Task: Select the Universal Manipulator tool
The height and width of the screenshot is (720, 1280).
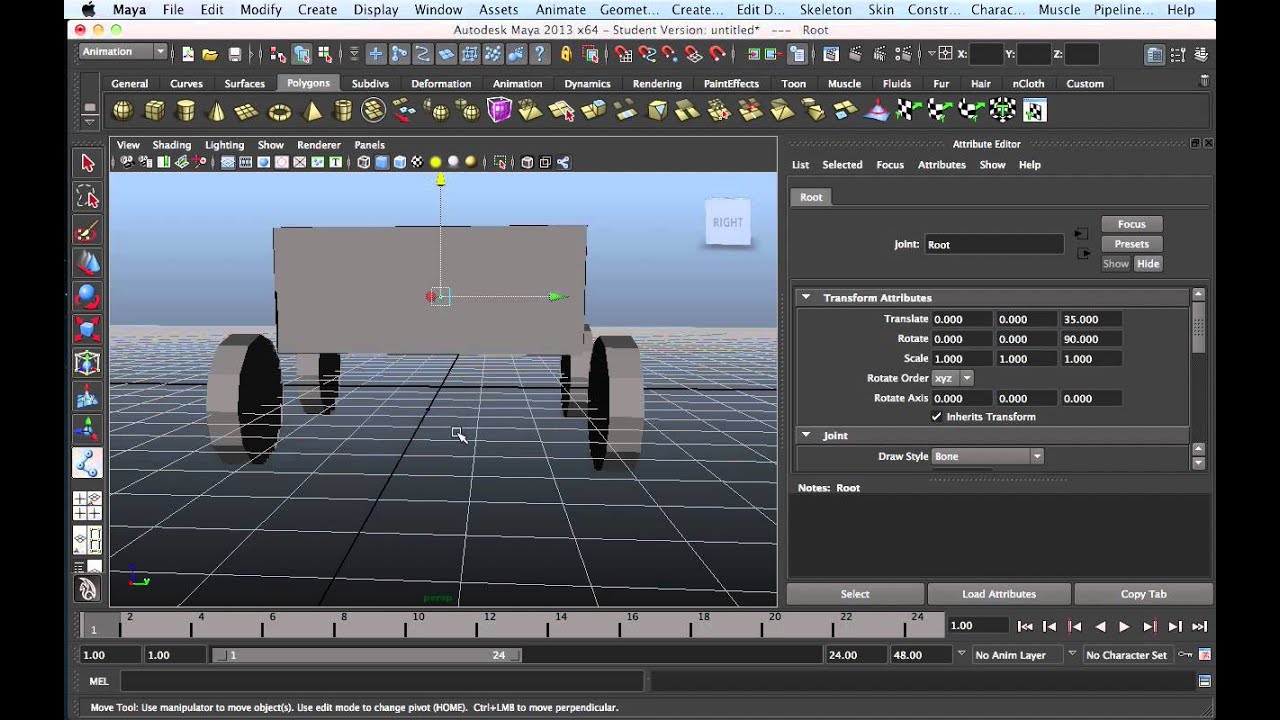Action: click(87, 363)
